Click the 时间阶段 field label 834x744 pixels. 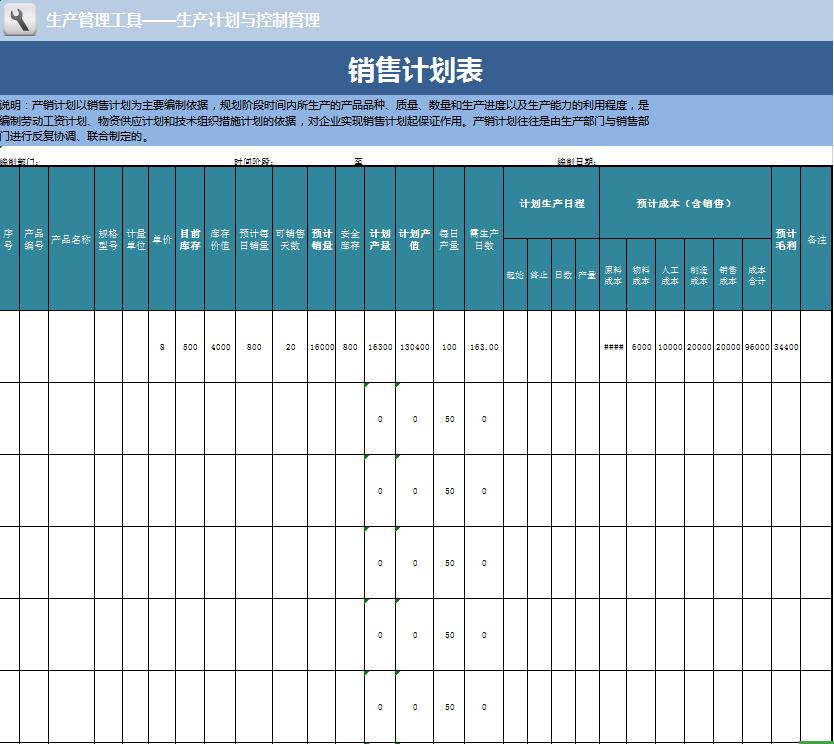254,161
